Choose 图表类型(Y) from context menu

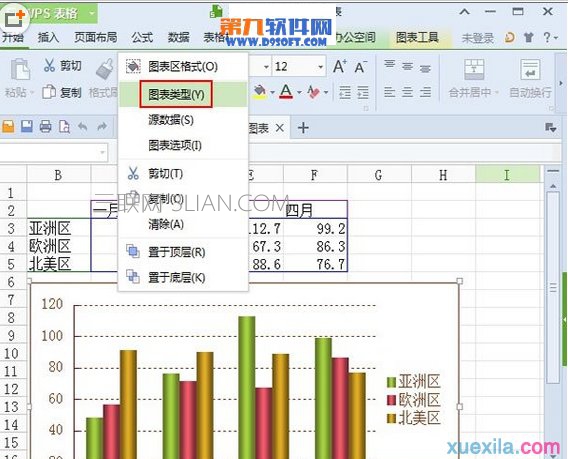pos(176,95)
